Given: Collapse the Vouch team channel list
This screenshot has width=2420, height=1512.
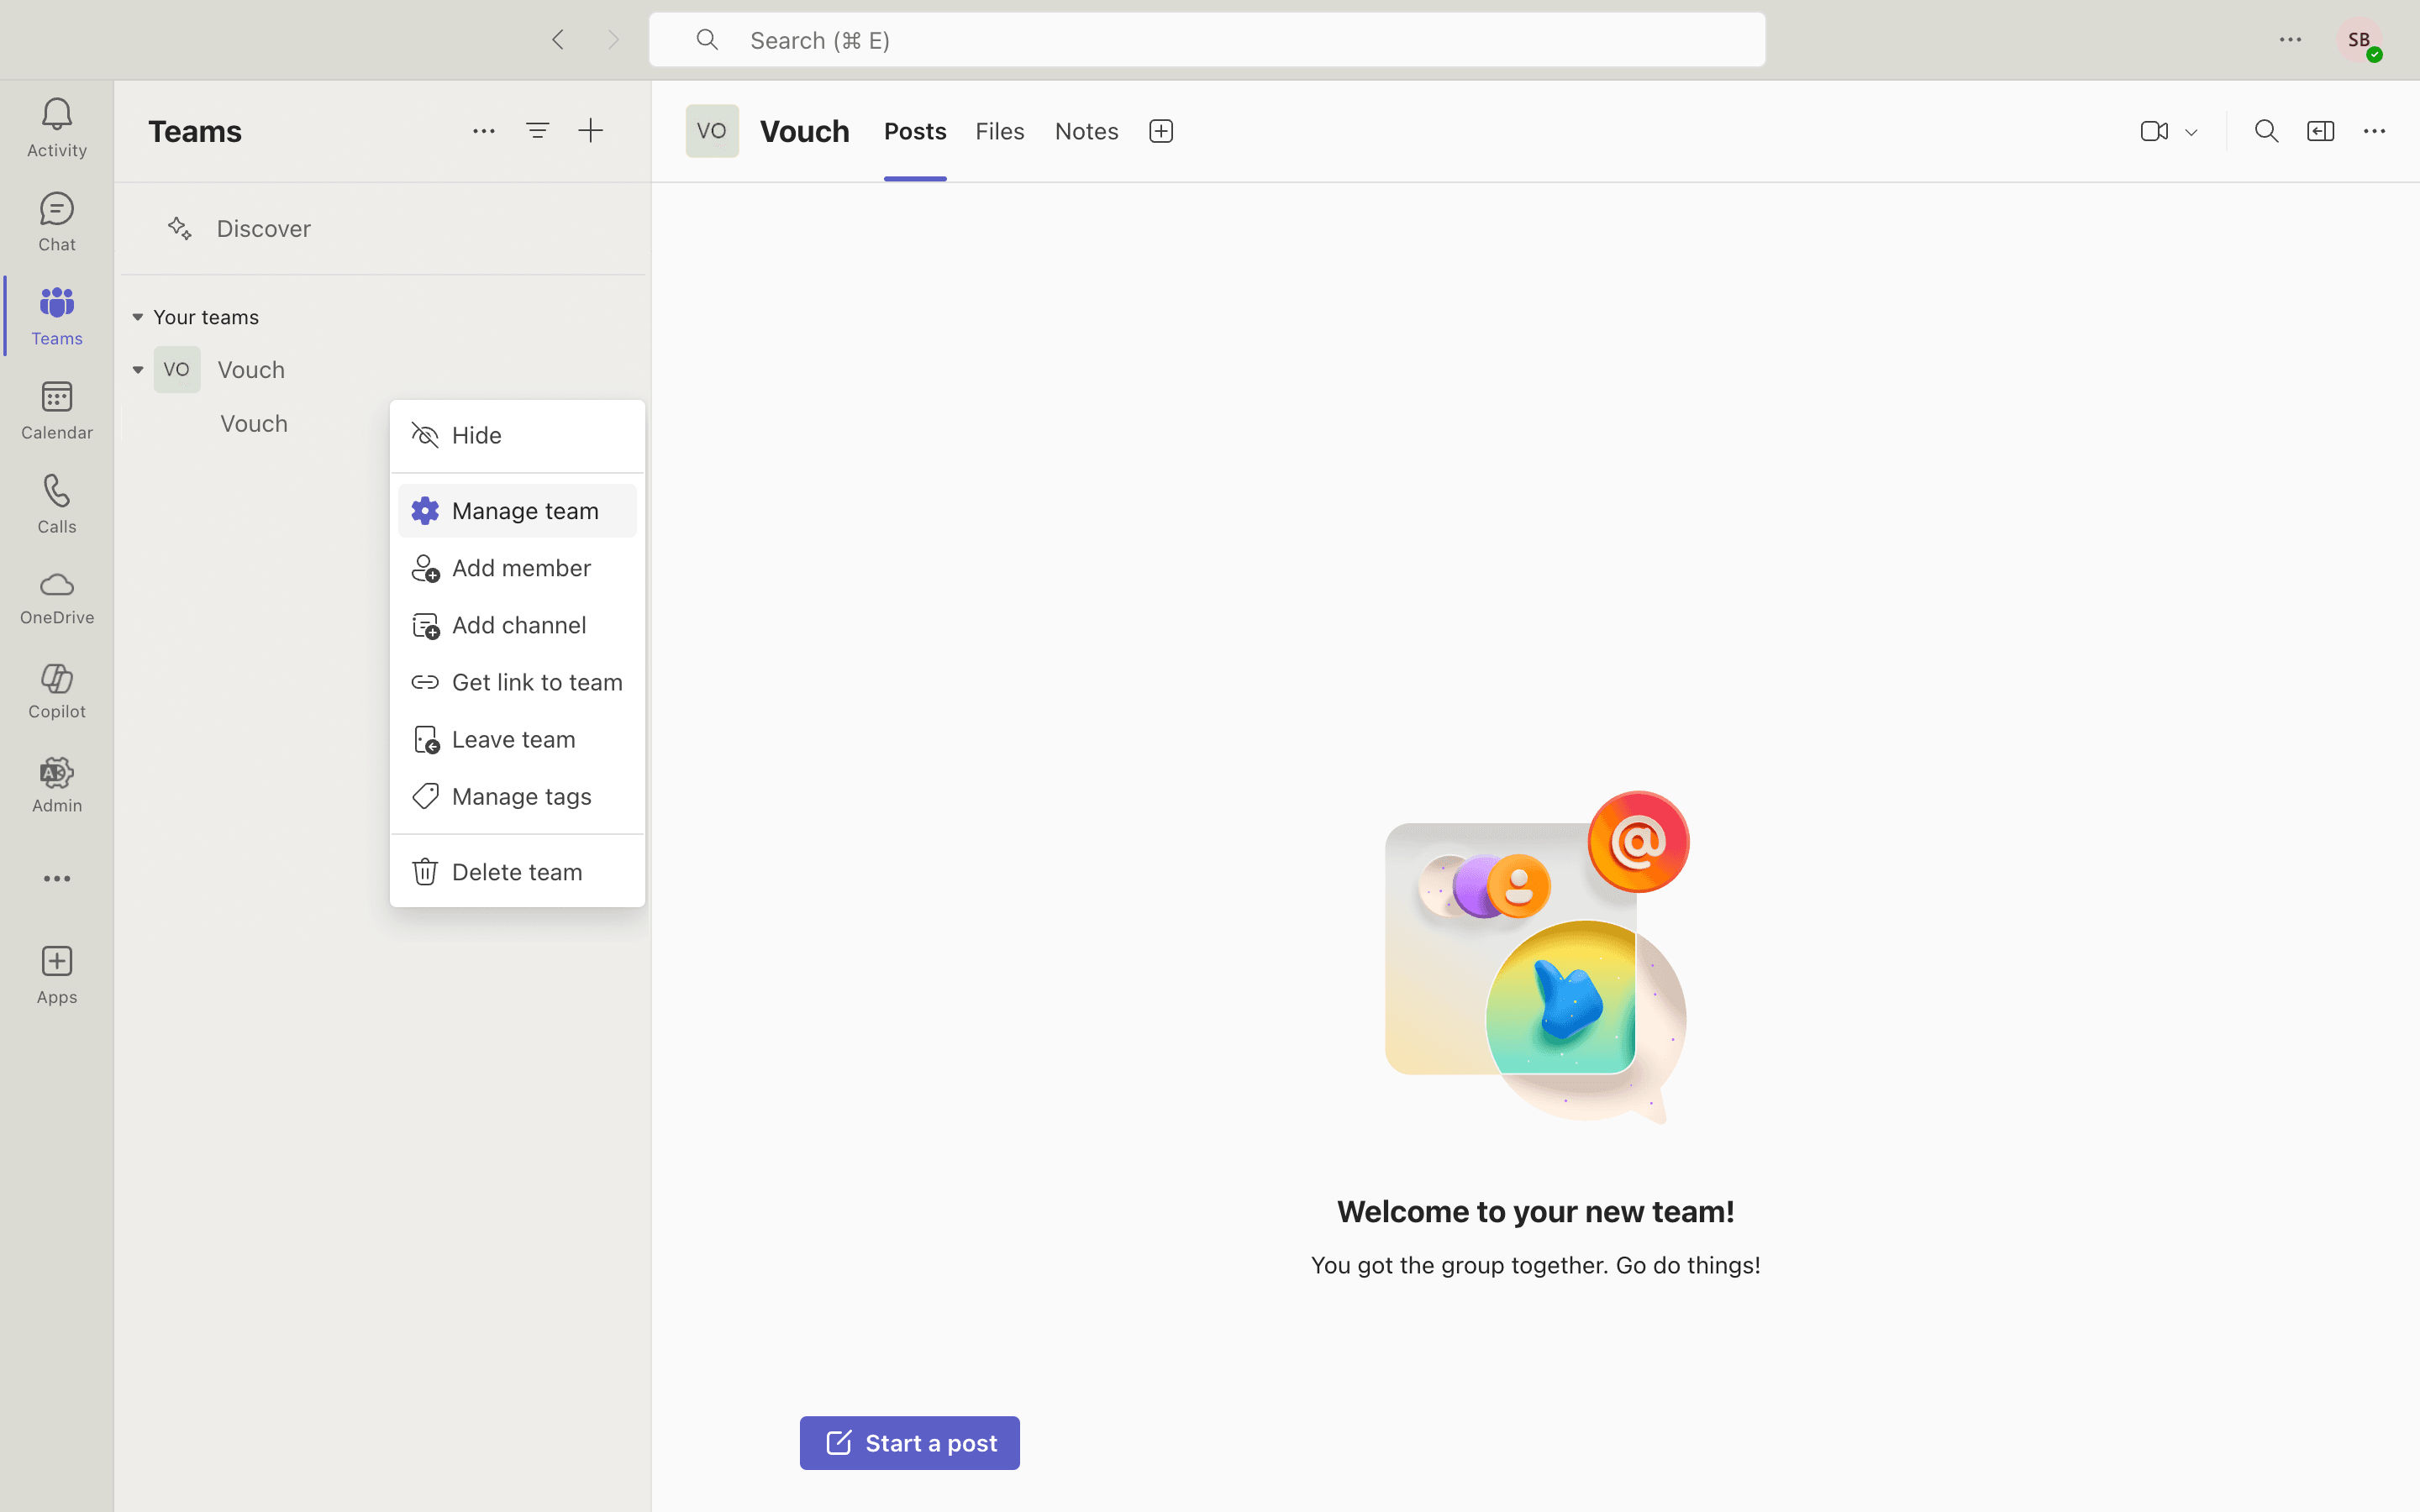Looking at the screenshot, I should [x=138, y=370].
